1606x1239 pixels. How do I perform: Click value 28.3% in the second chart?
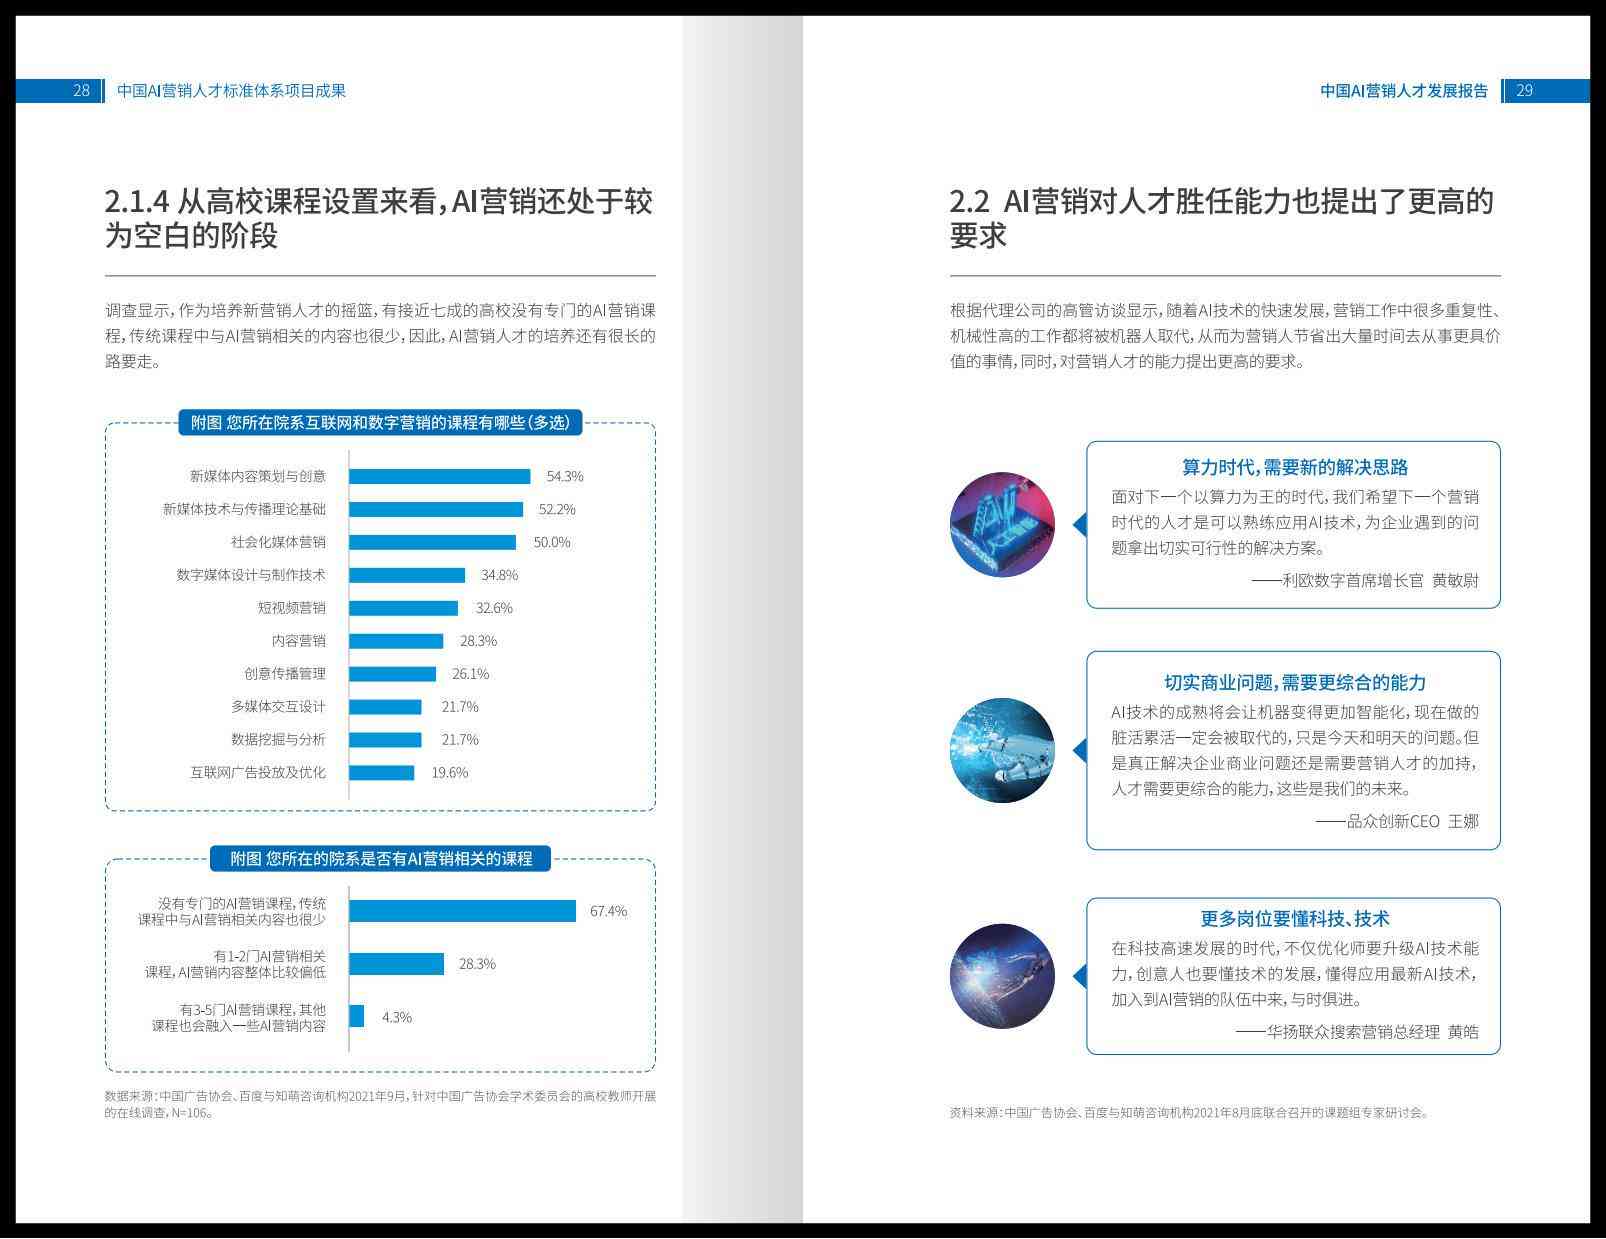477,964
